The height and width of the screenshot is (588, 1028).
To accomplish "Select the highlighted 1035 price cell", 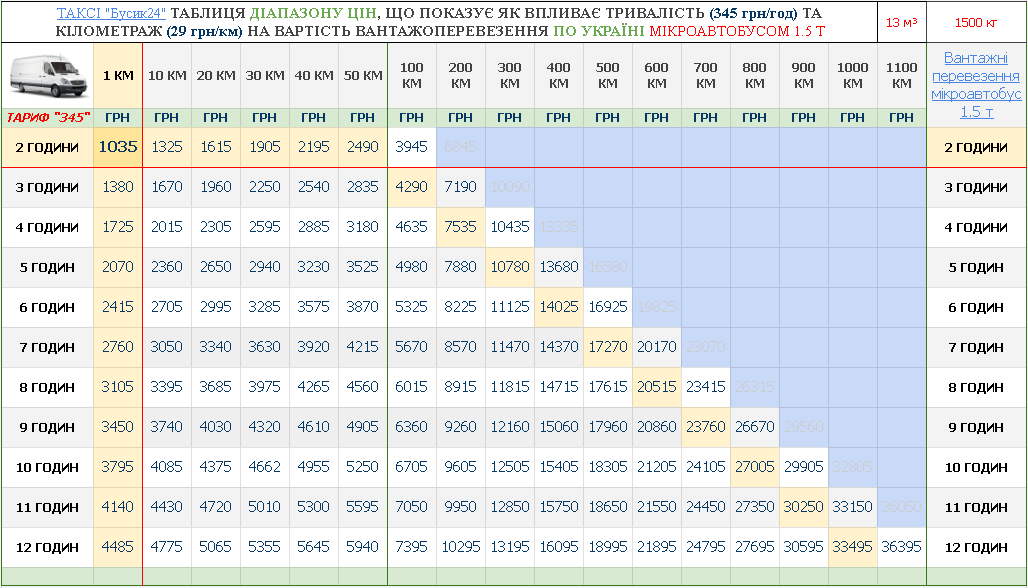I will [118, 147].
